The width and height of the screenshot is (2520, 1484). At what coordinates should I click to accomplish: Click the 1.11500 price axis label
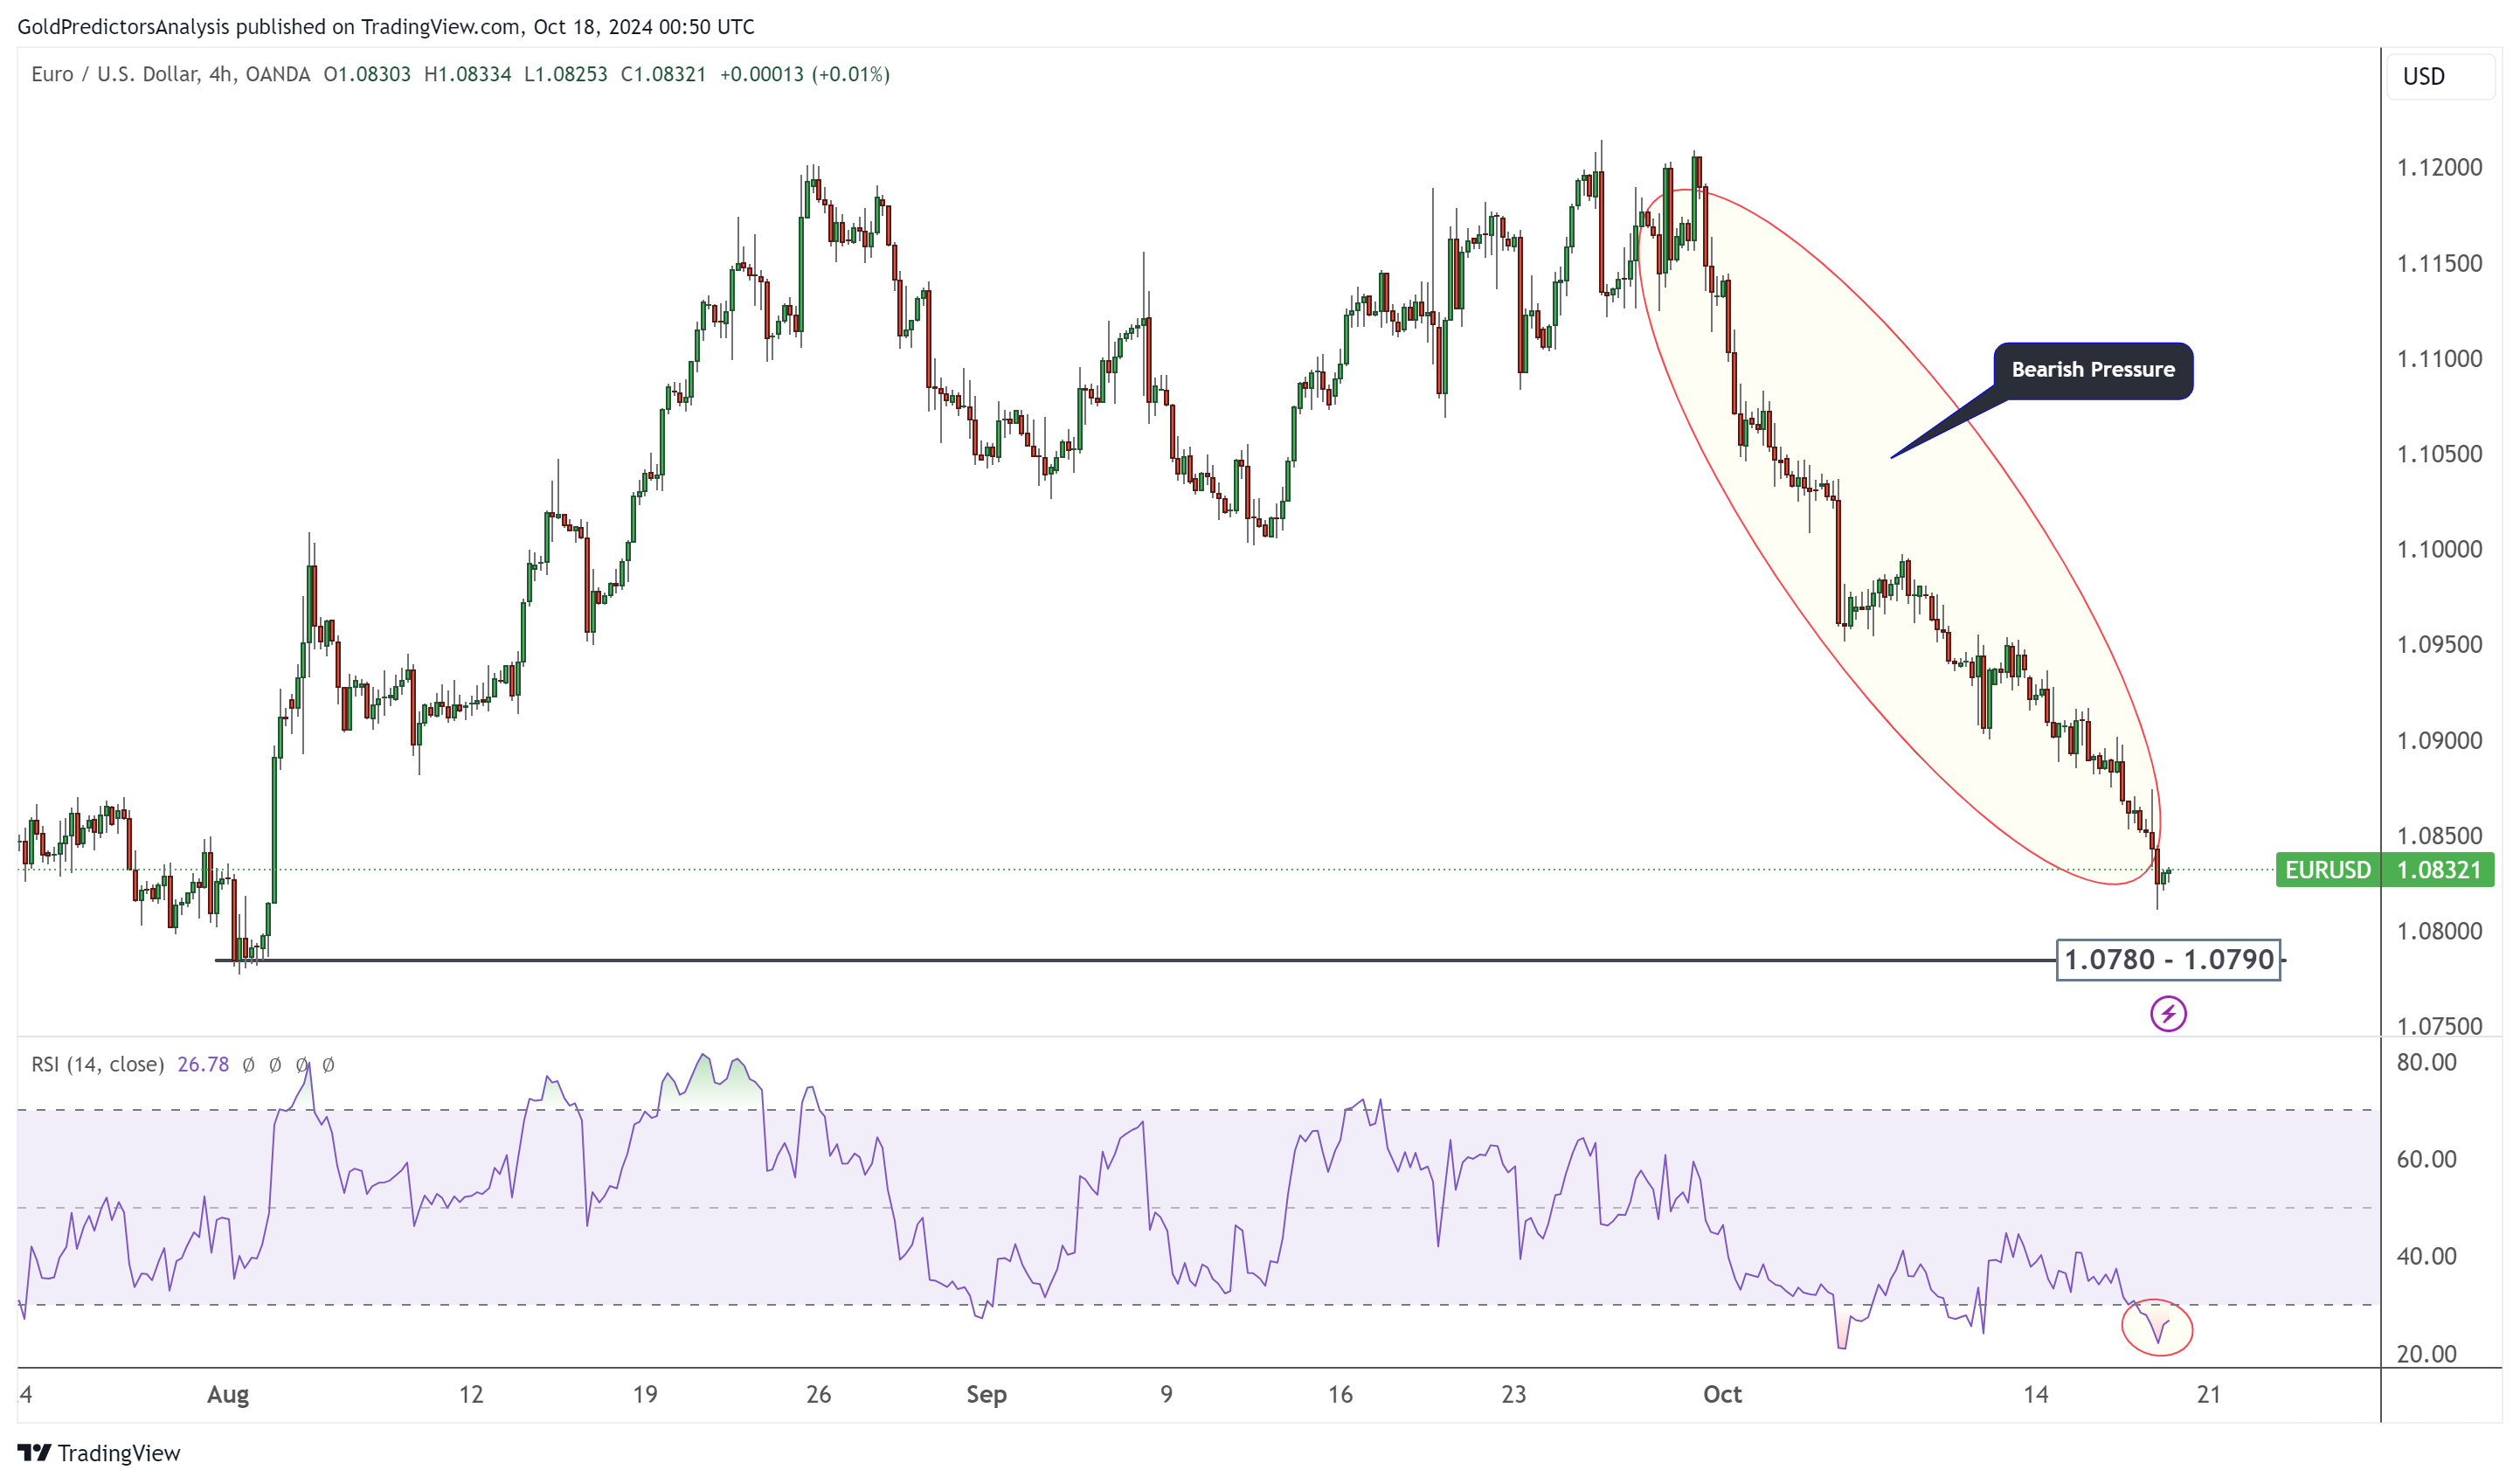(2439, 263)
